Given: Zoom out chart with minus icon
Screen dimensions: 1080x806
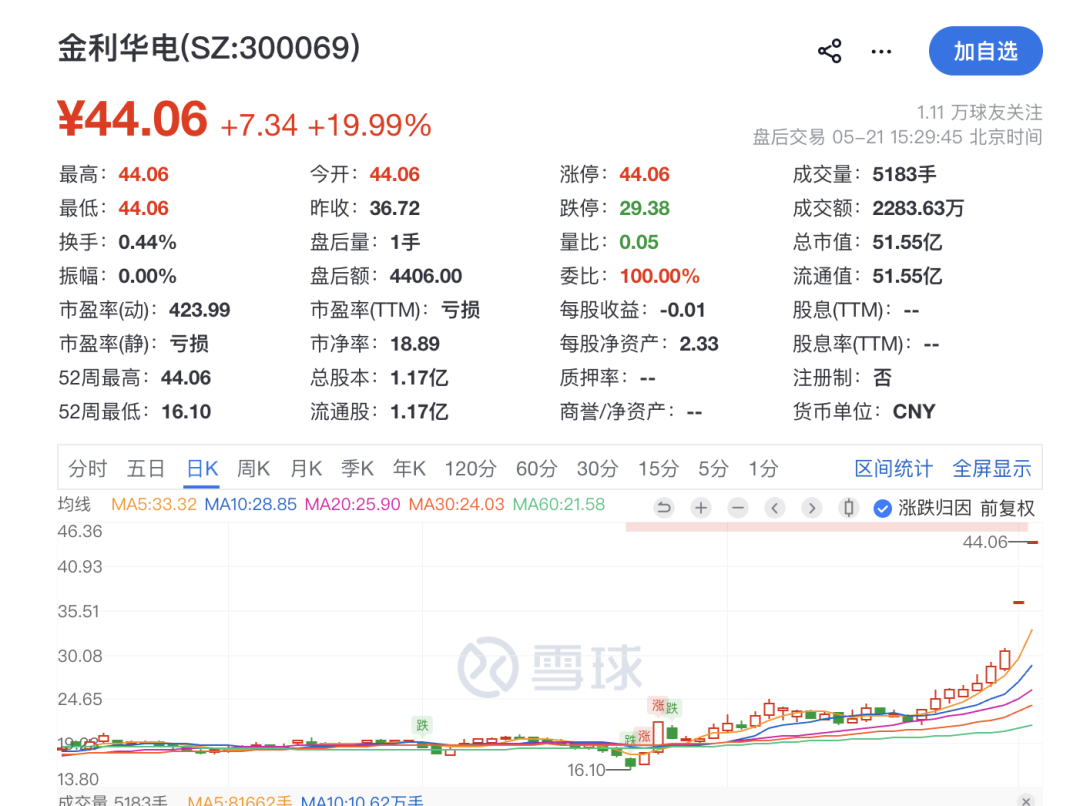Looking at the screenshot, I should point(738,508).
